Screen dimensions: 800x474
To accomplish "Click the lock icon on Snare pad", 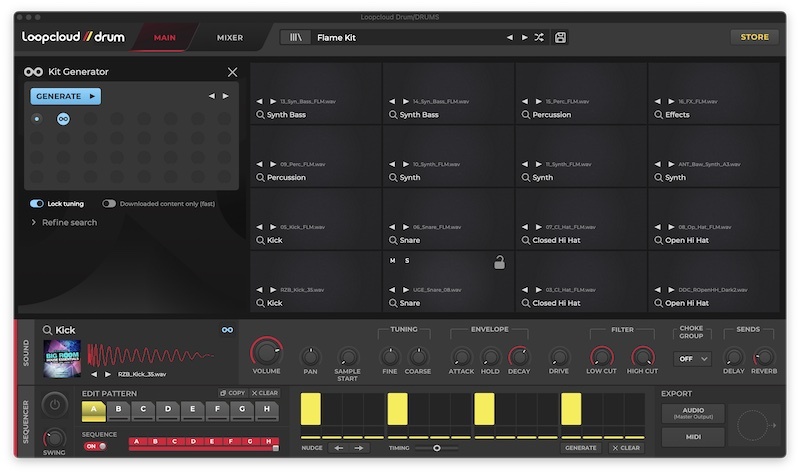I will [x=498, y=262].
